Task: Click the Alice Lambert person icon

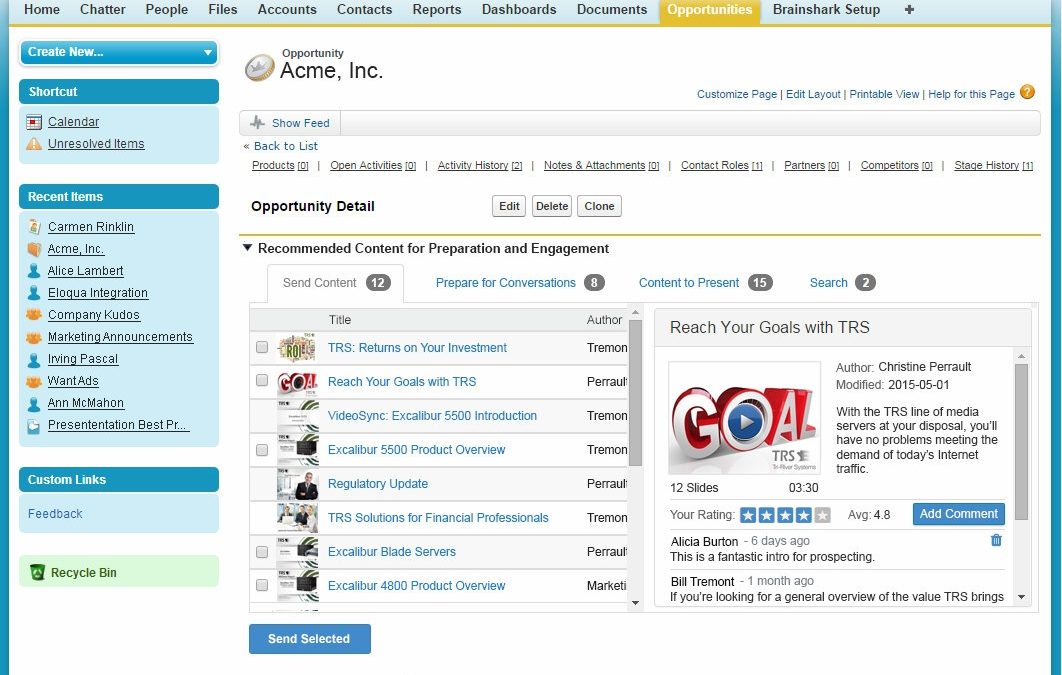Action: click(x=34, y=271)
